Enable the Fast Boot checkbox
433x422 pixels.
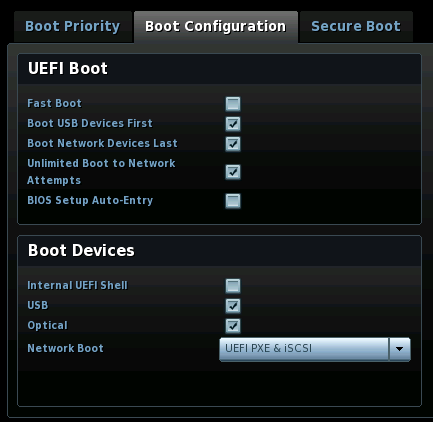tap(233, 104)
